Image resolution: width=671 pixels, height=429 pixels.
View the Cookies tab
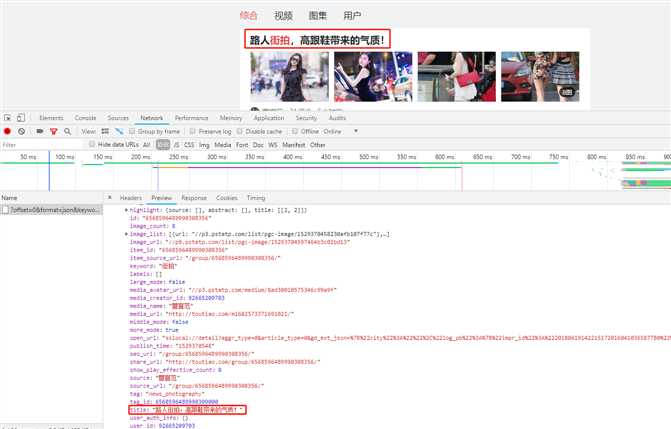click(x=227, y=198)
